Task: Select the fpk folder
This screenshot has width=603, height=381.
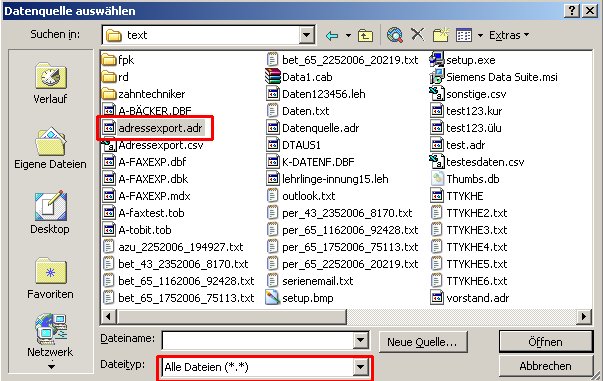Action: (x=118, y=60)
